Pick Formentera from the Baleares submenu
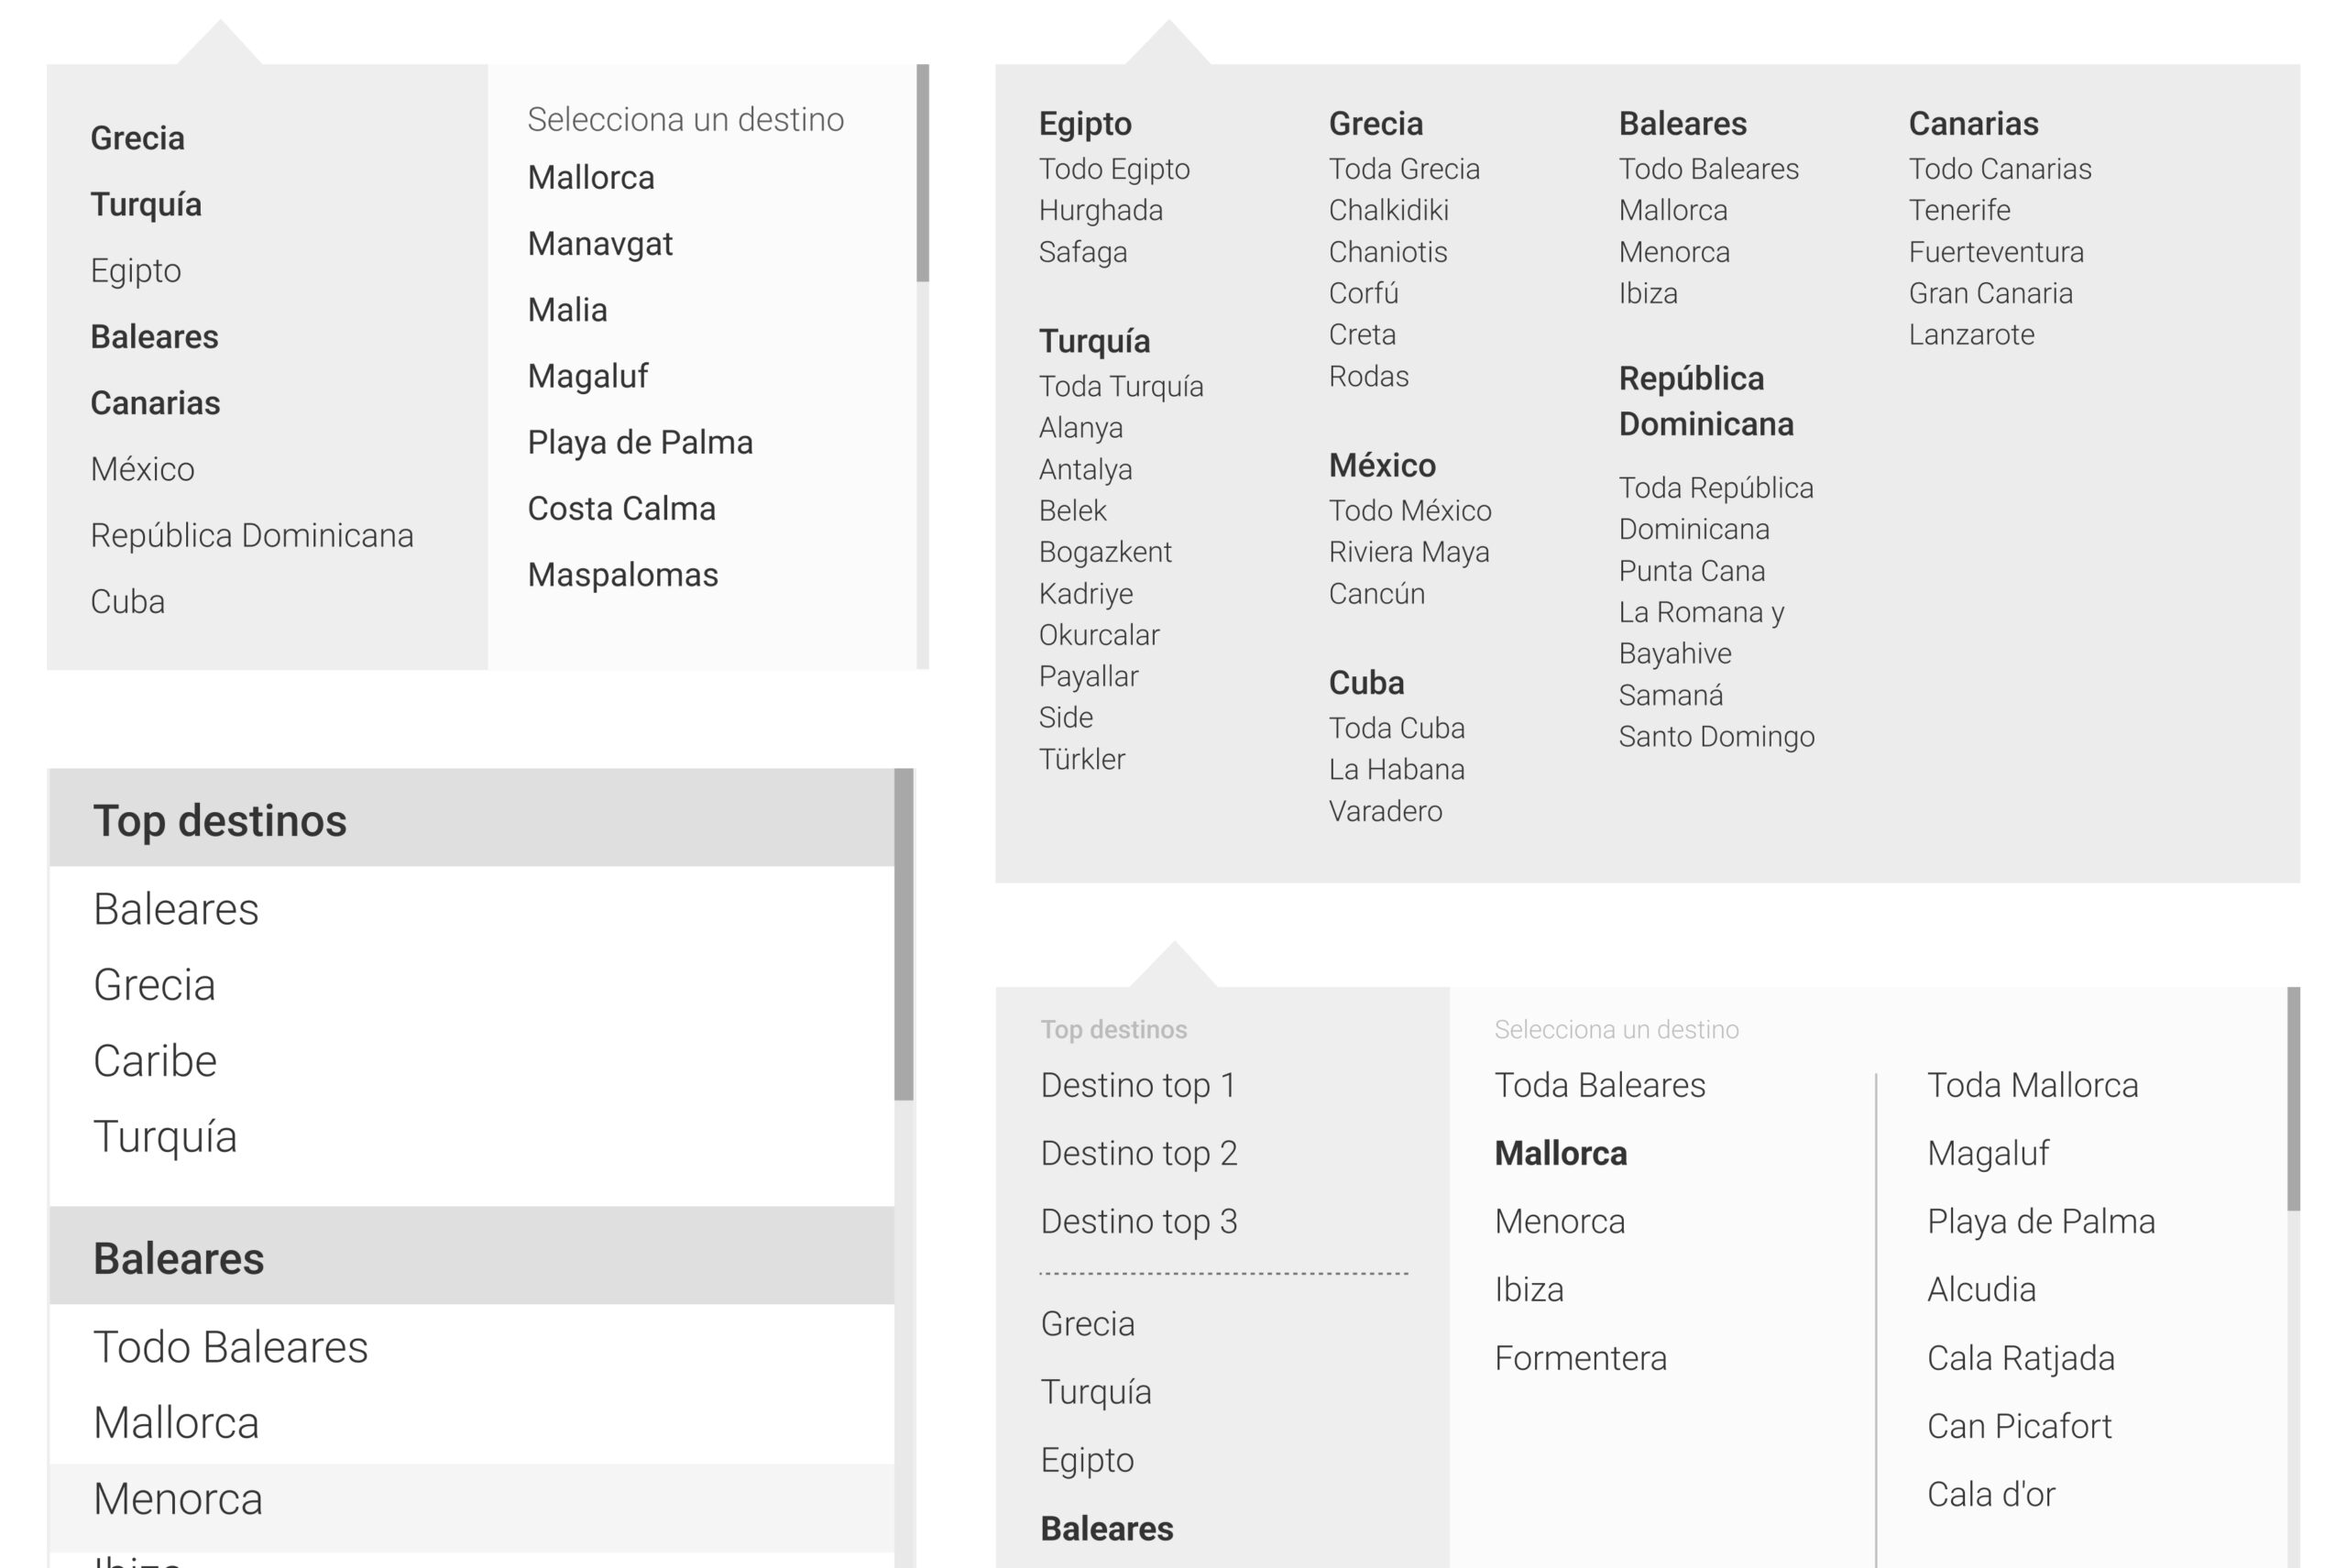The width and height of the screenshot is (2346, 1568). 1580,1358
